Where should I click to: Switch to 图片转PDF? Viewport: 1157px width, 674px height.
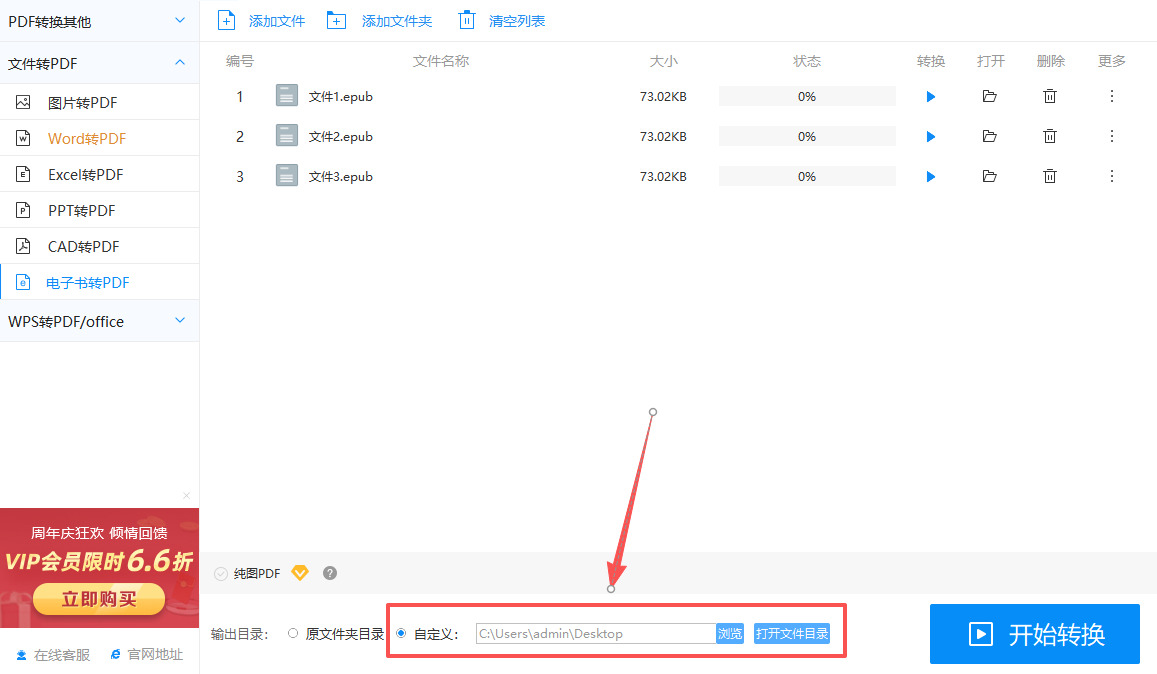(x=100, y=103)
